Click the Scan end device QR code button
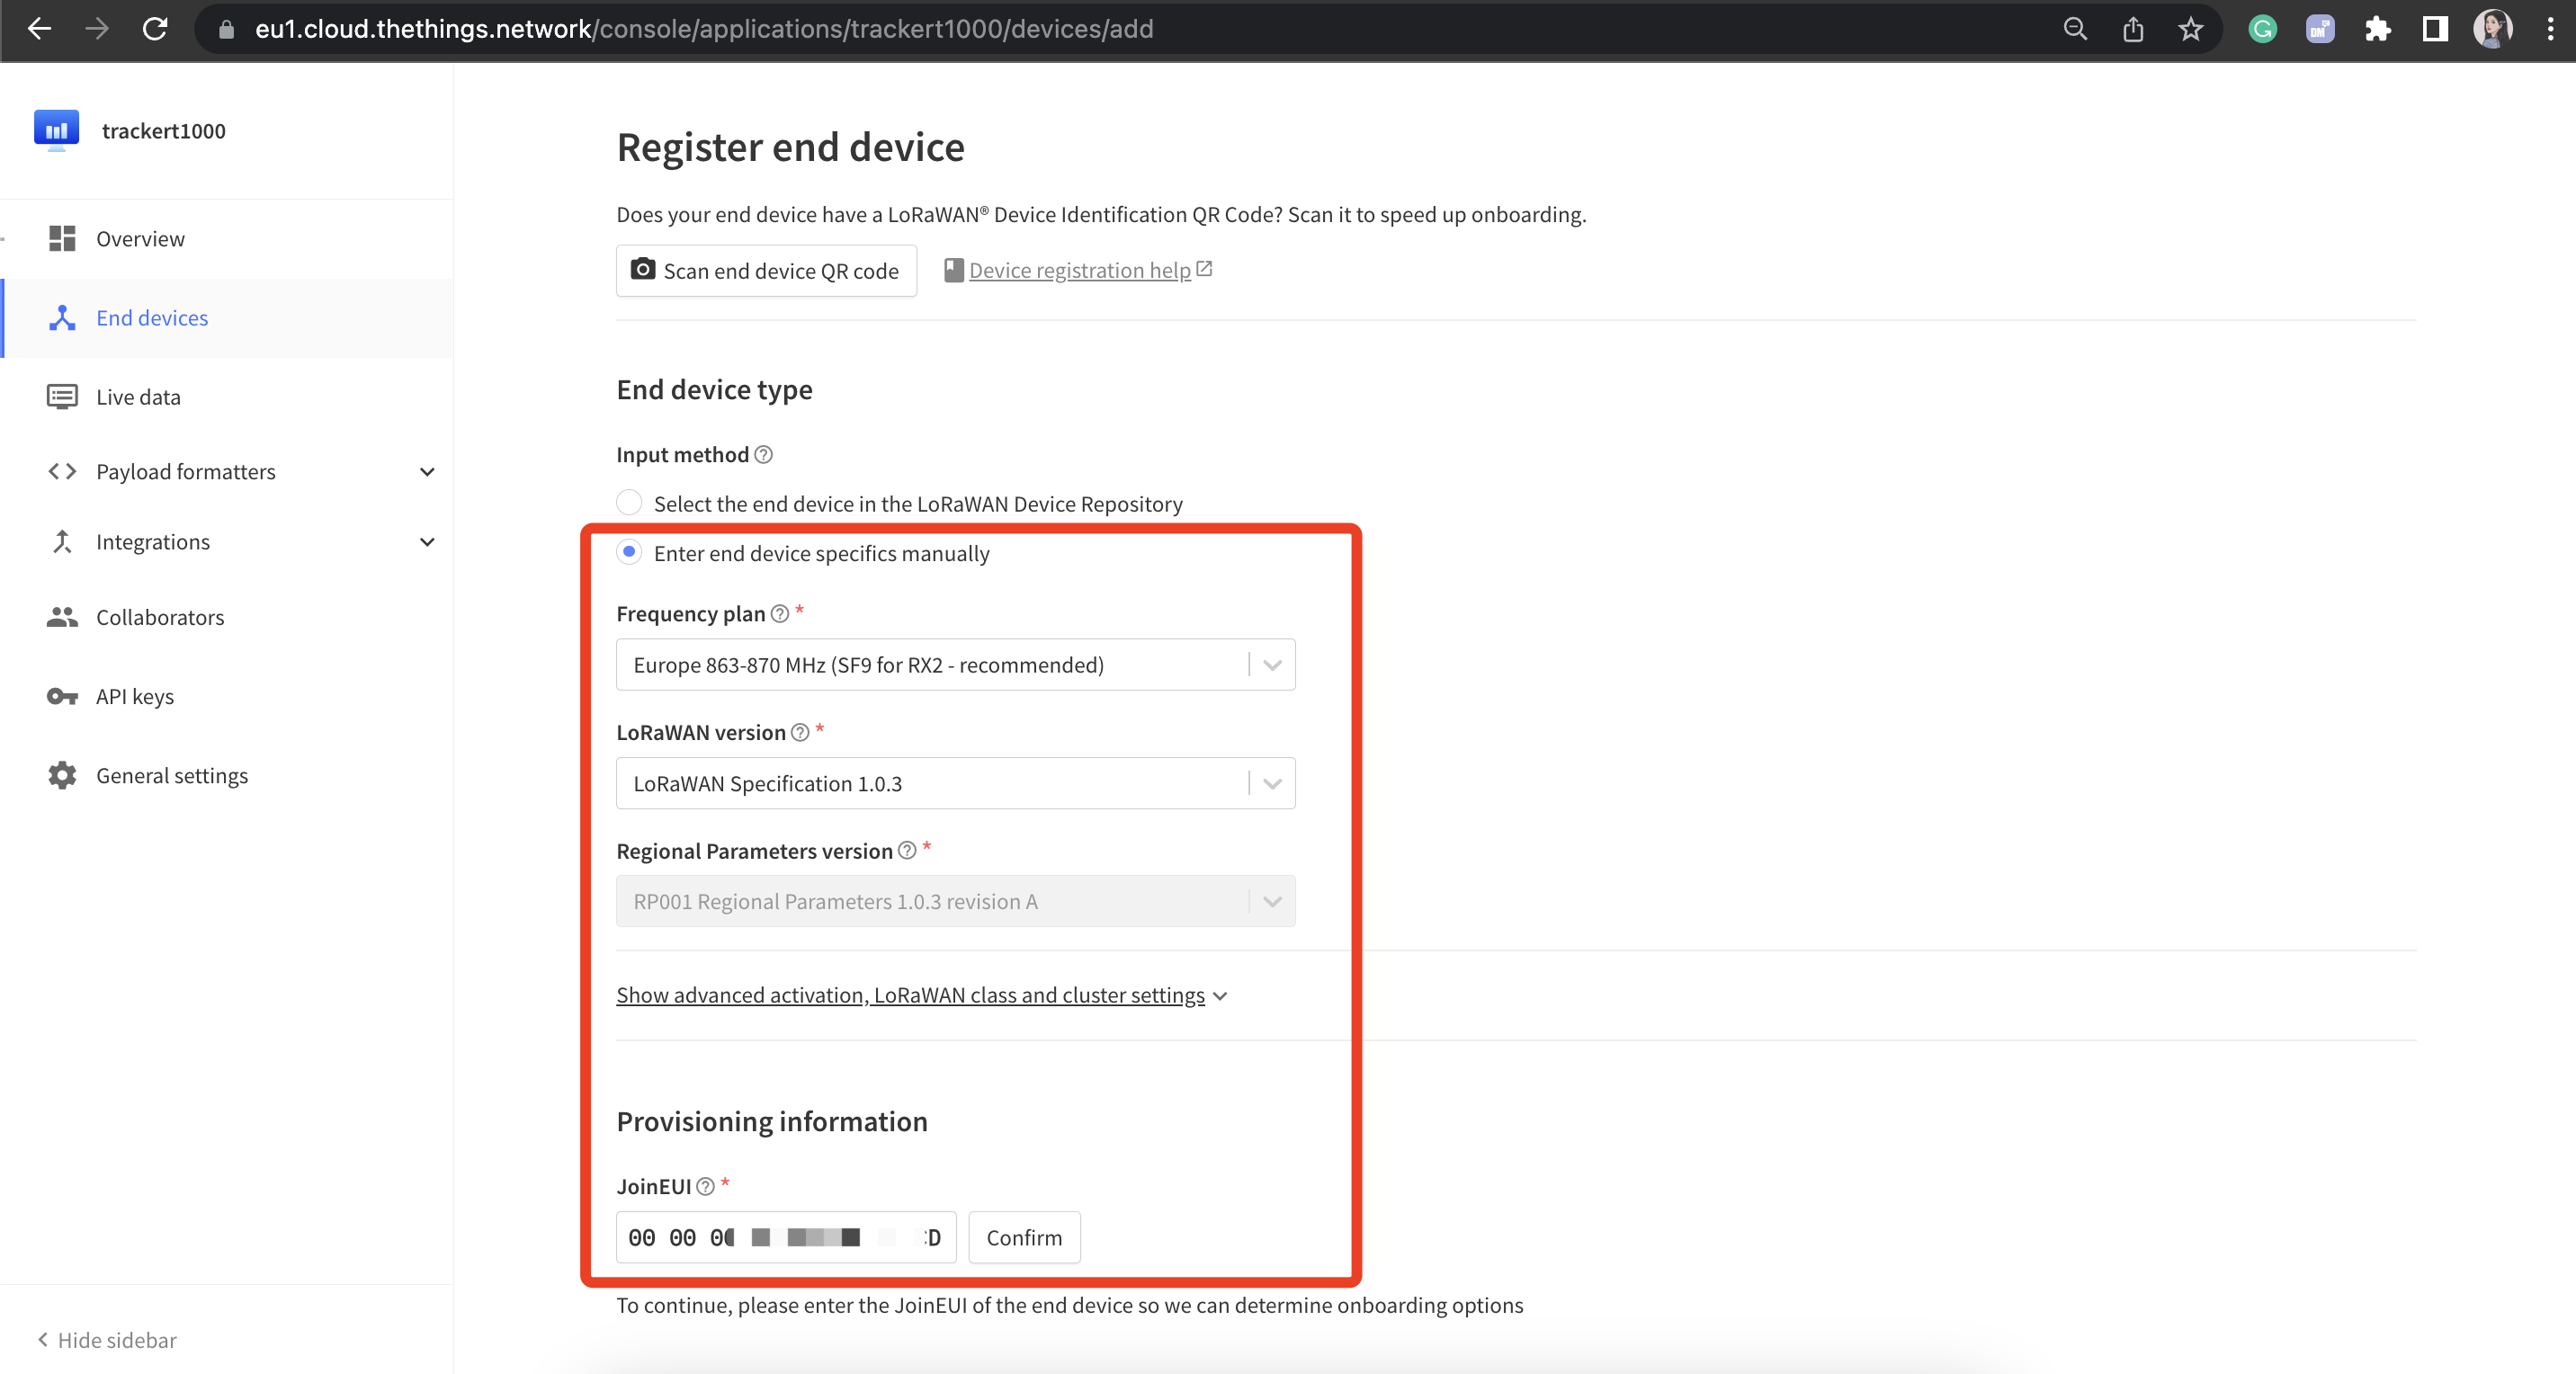Screen dimensions: 2576x1374 [766, 271]
